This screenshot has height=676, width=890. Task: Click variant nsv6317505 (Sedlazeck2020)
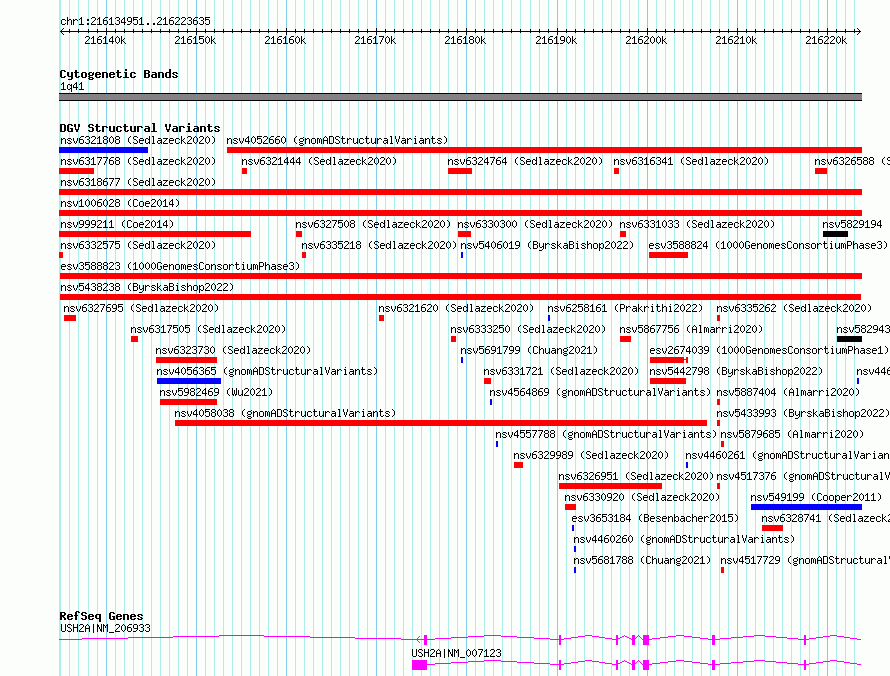(208, 329)
